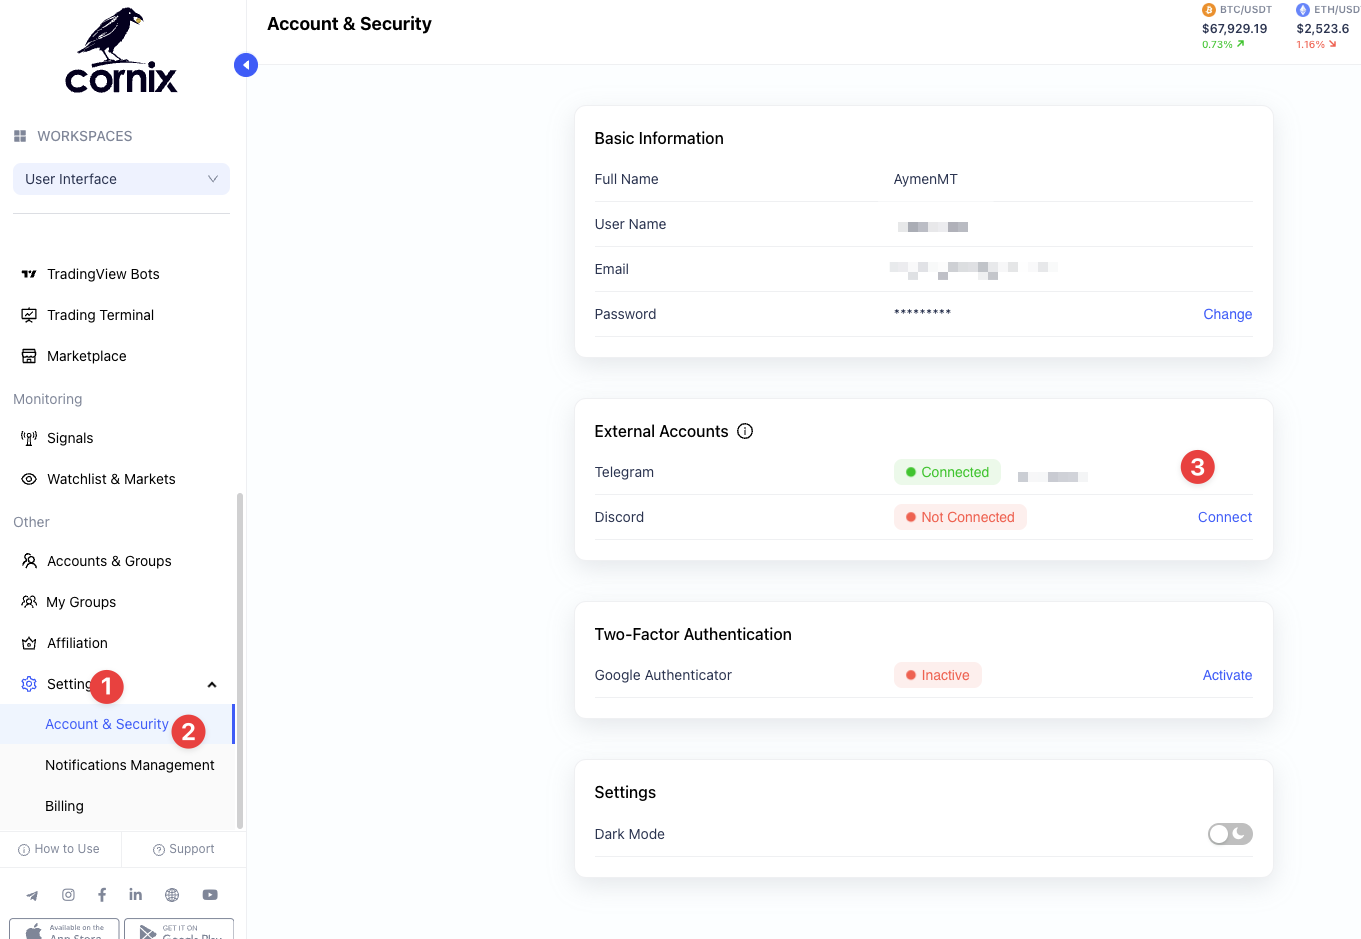Open the Trading Terminal menu item
This screenshot has height=939, width=1361.
point(100,315)
